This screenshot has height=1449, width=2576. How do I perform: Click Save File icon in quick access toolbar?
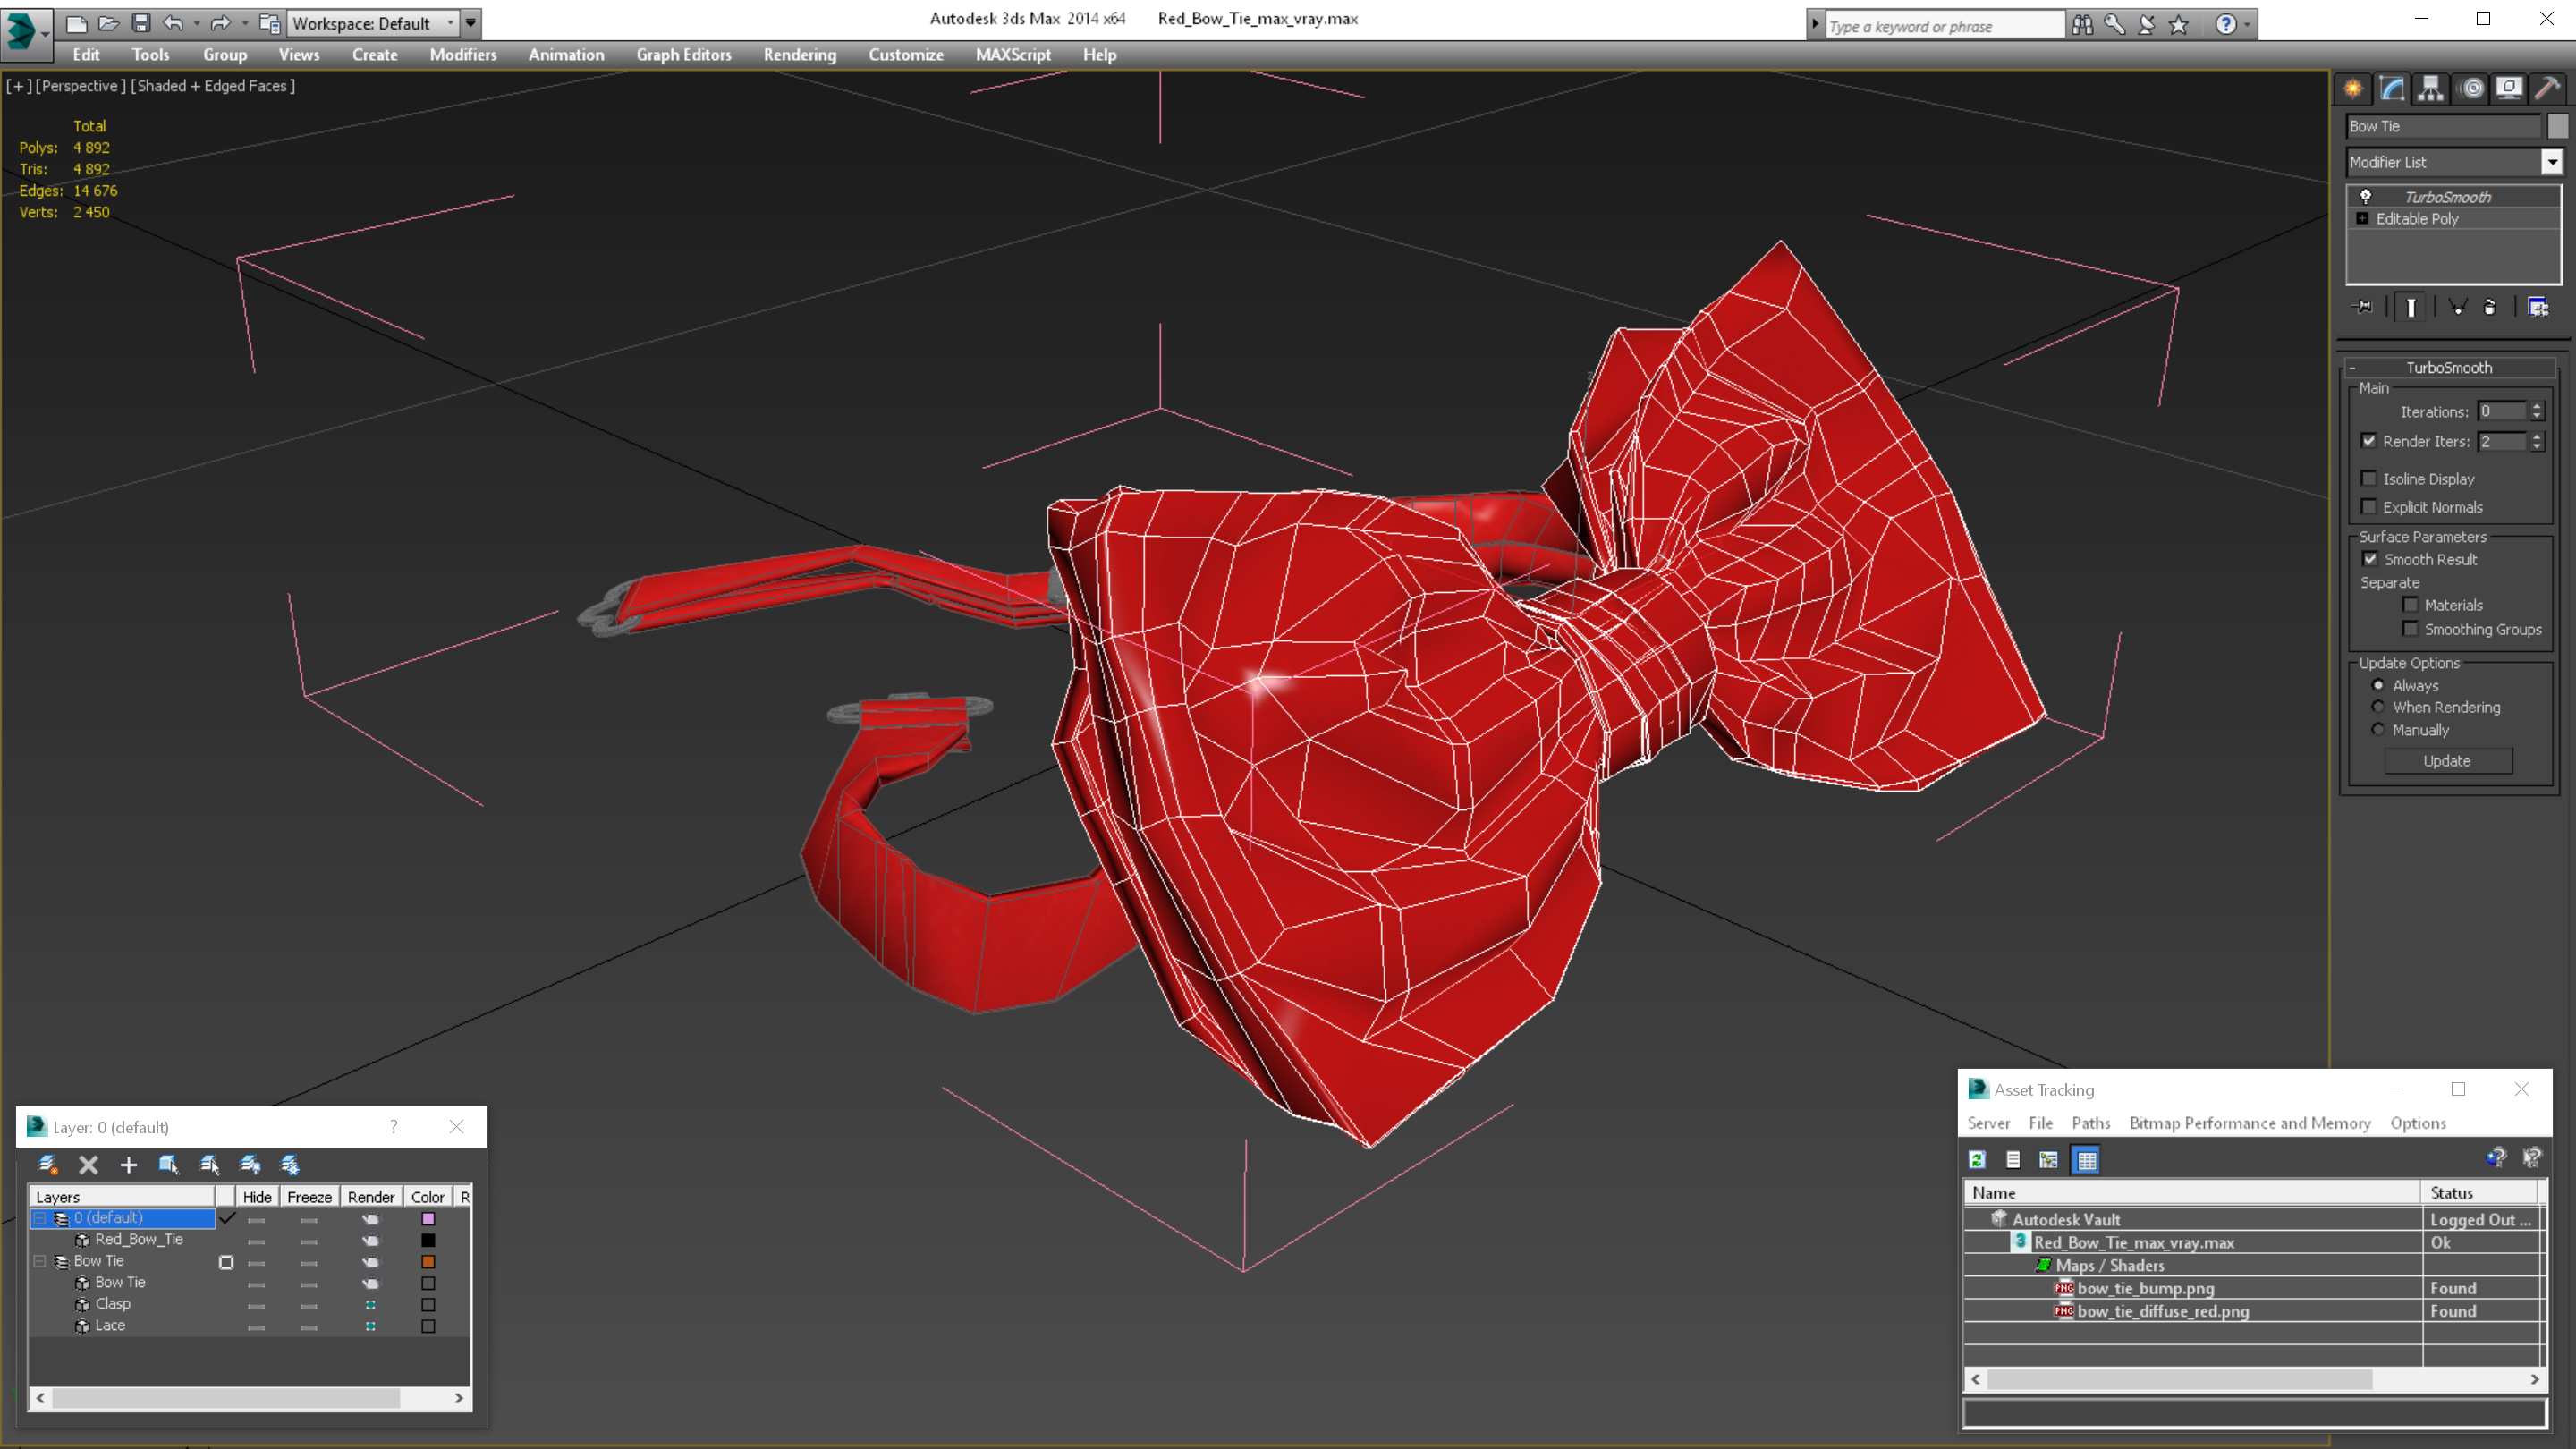coord(141,23)
